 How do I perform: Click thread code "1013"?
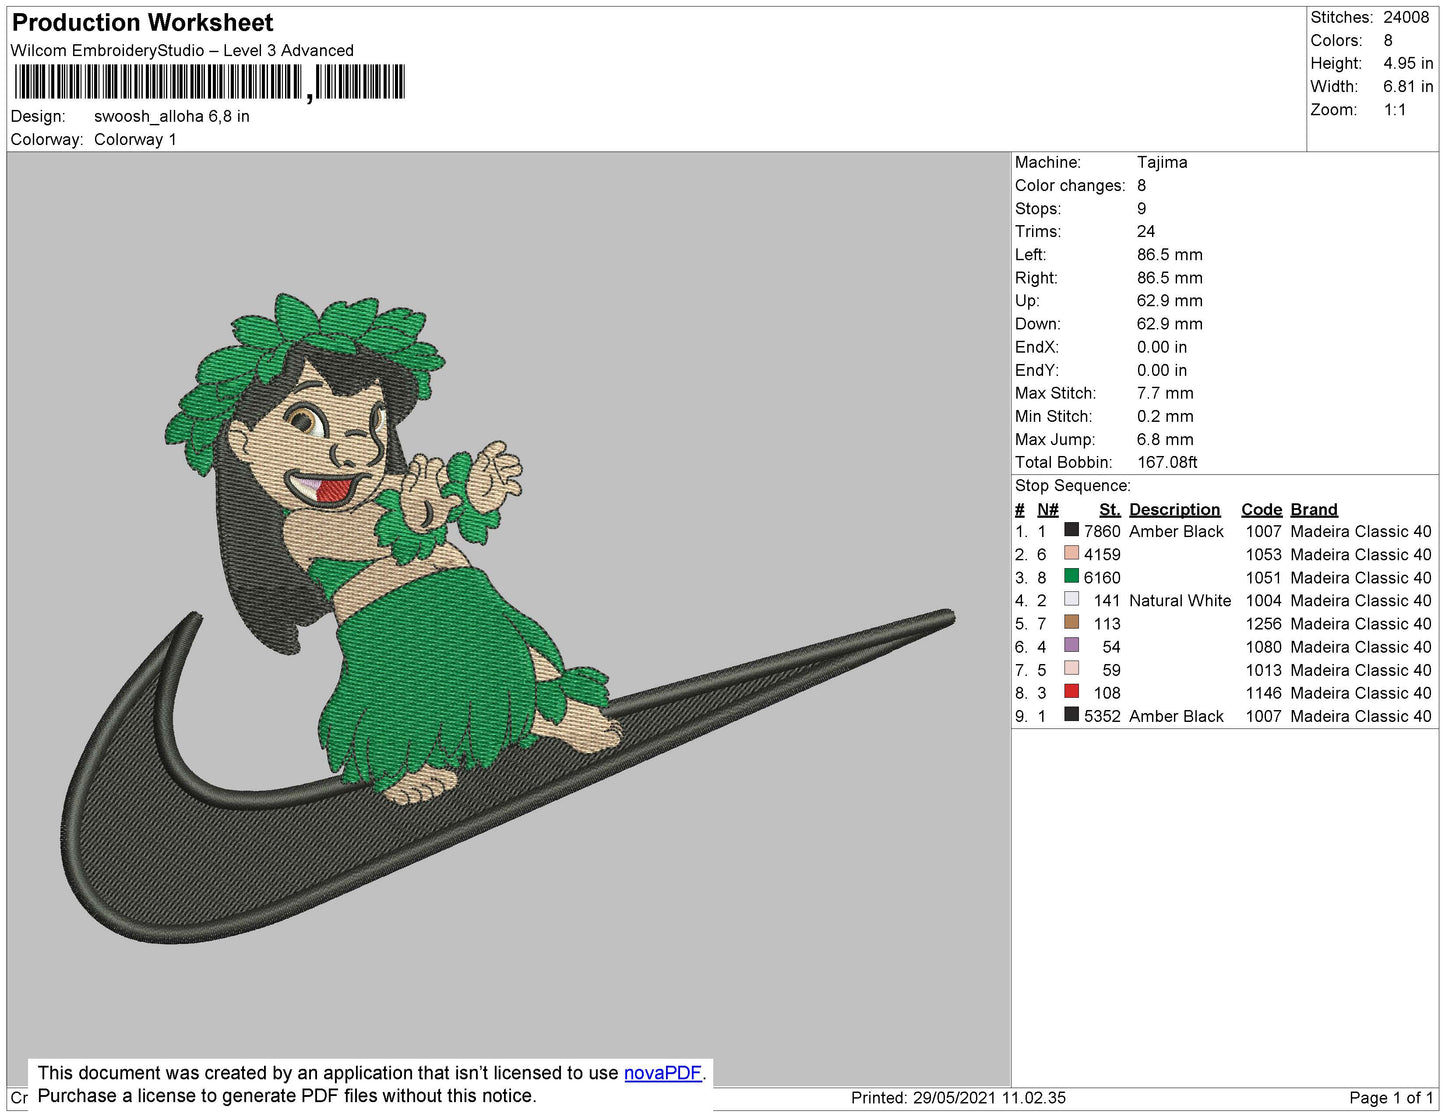point(1264,669)
